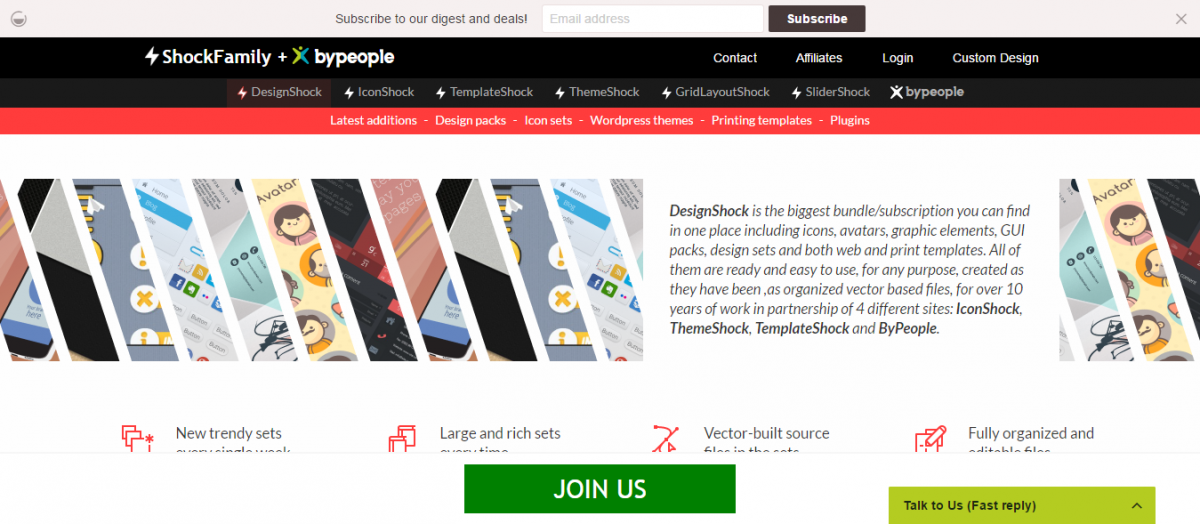Click the green JOIN US button
This screenshot has width=1200, height=524.
coord(600,489)
